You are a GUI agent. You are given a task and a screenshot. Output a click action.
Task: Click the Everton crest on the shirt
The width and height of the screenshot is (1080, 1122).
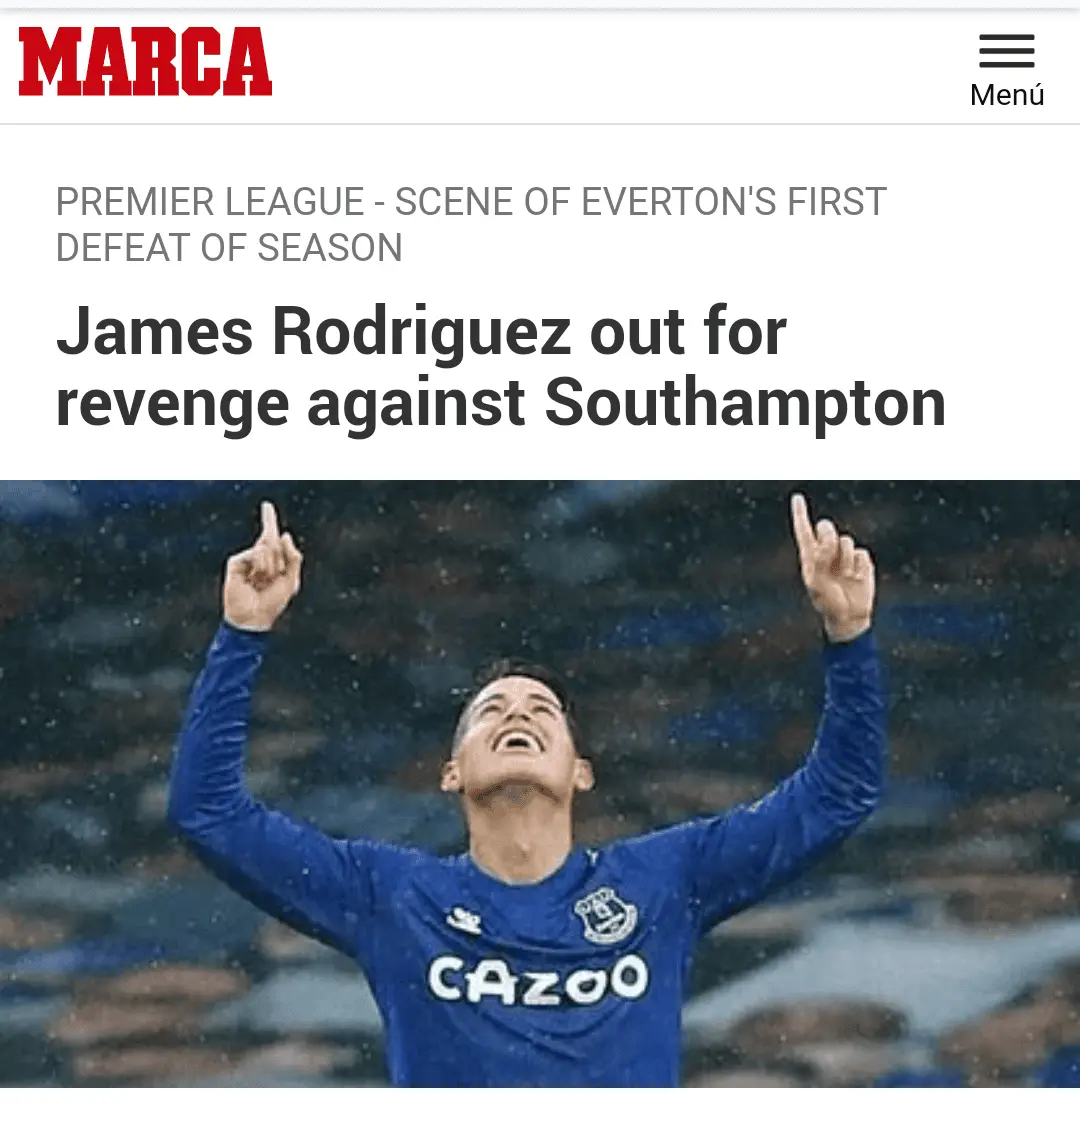click(605, 915)
